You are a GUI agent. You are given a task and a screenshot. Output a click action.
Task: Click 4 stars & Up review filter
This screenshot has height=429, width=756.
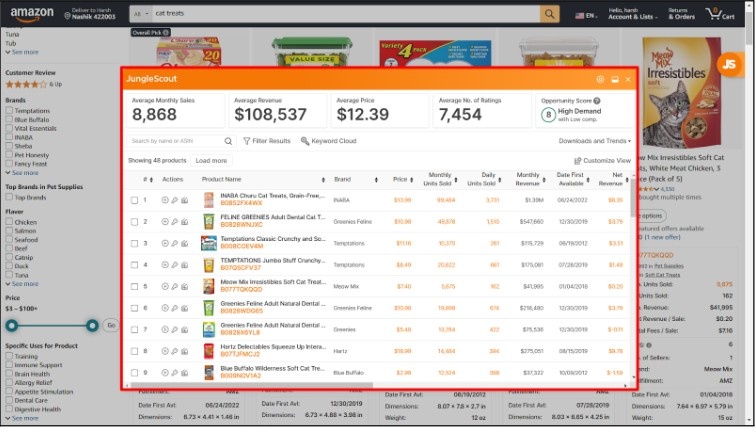click(34, 84)
